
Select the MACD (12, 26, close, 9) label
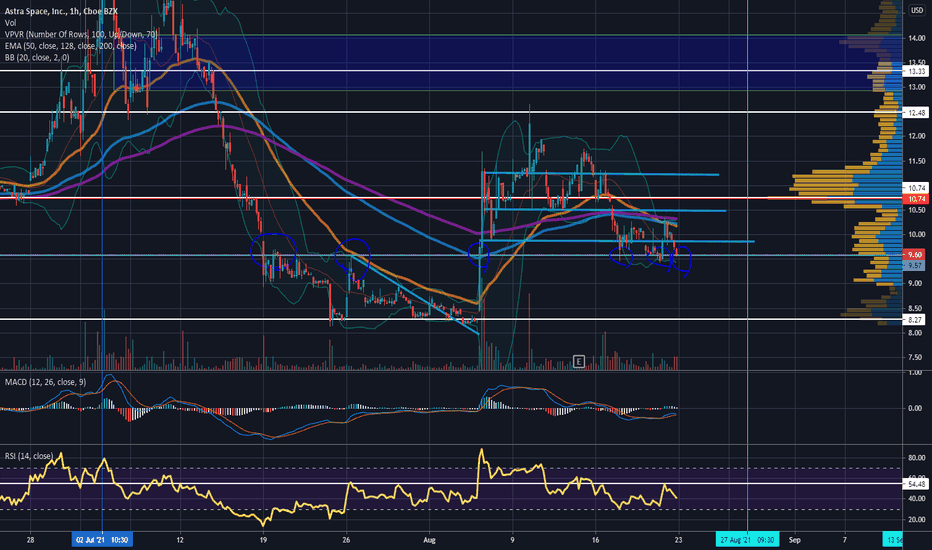click(45, 382)
